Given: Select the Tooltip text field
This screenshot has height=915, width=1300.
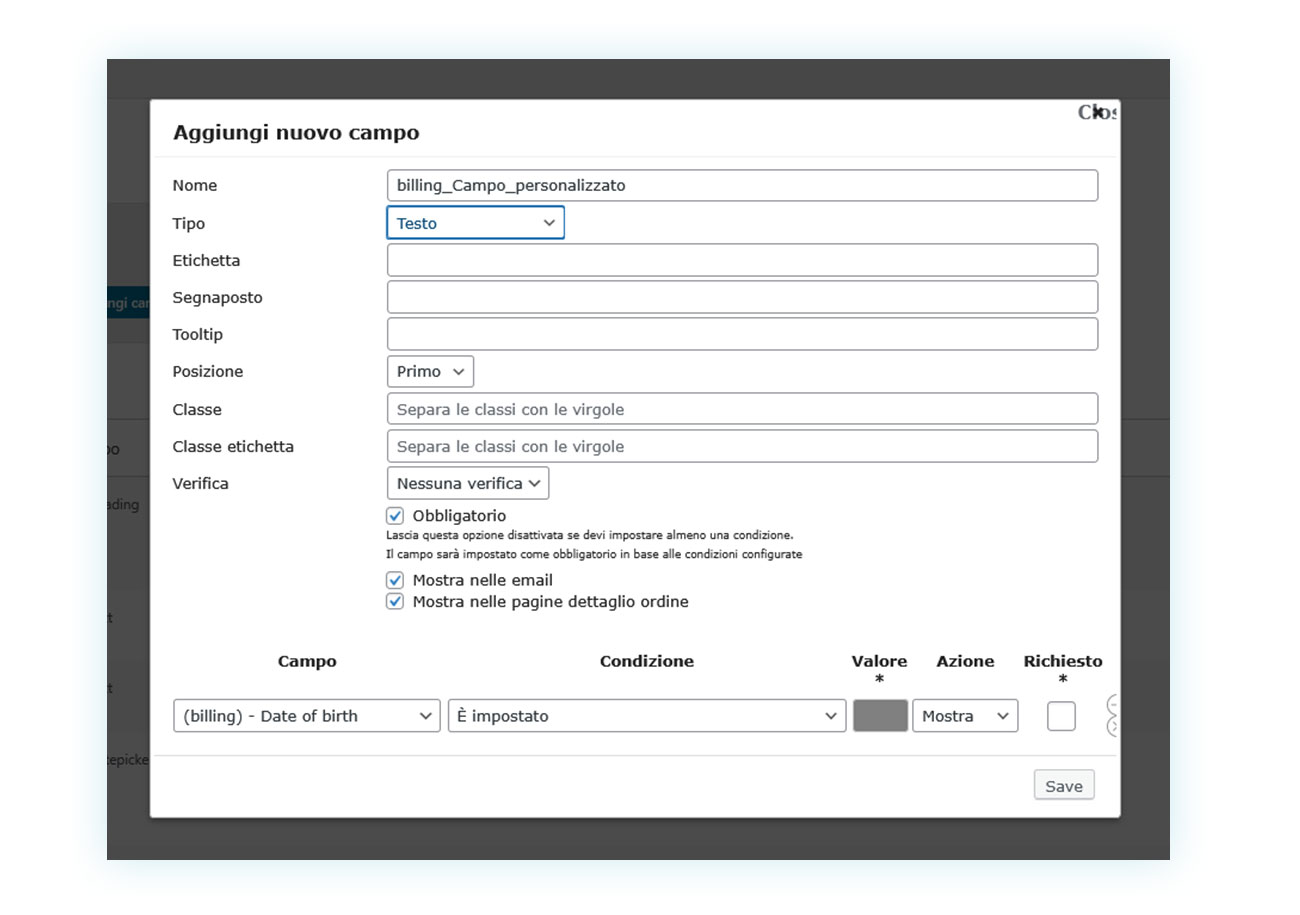Looking at the screenshot, I should click(x=741, y=334).
